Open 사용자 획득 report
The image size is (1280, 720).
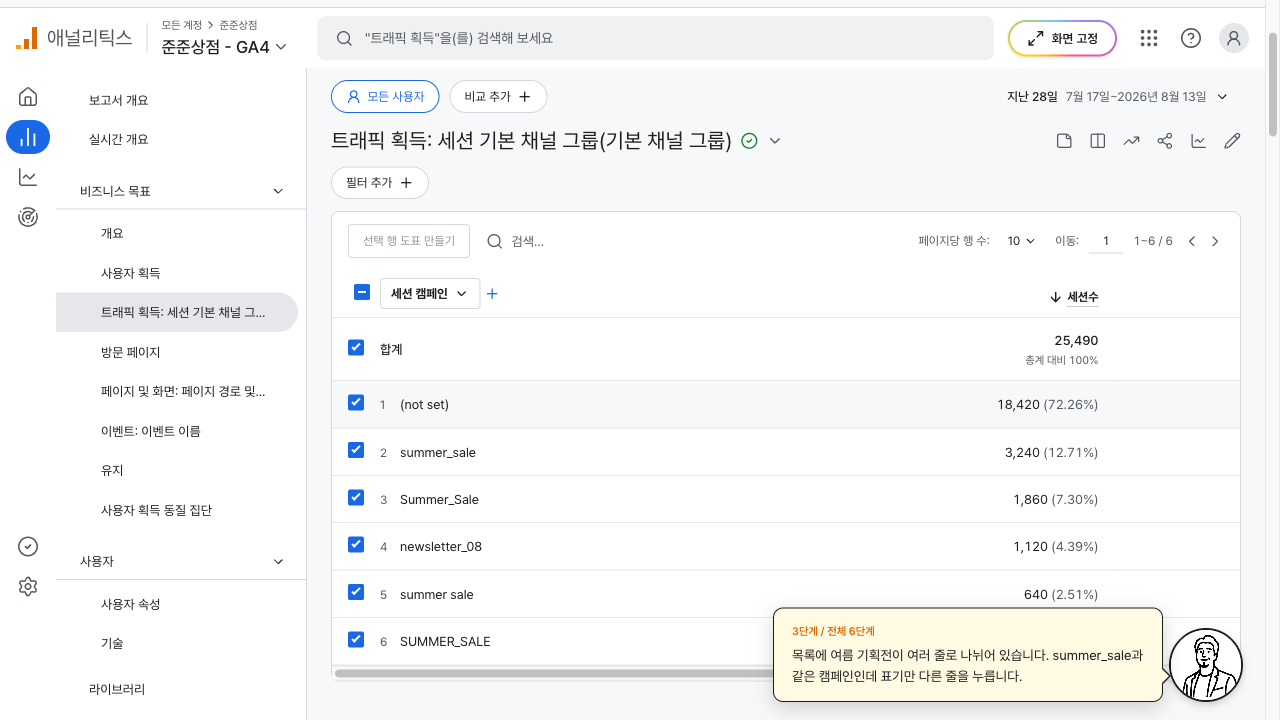[130, 273]
